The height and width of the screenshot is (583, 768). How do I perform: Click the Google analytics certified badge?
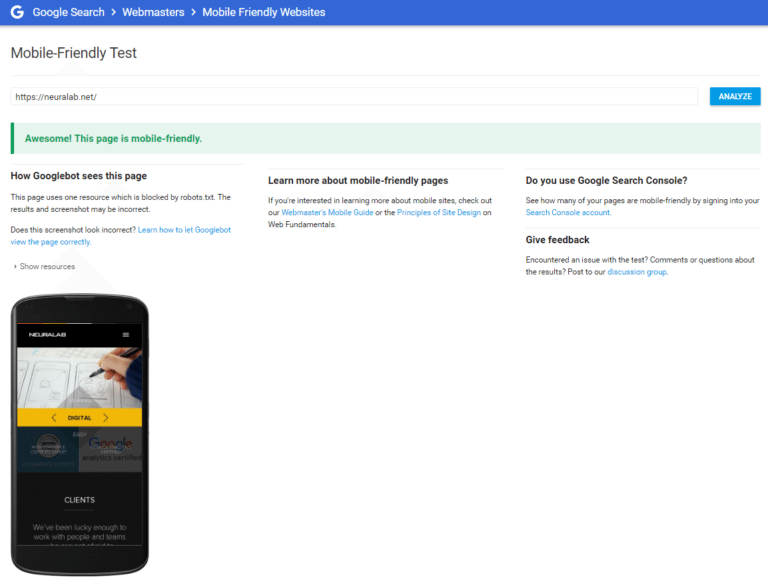point(111,449)
